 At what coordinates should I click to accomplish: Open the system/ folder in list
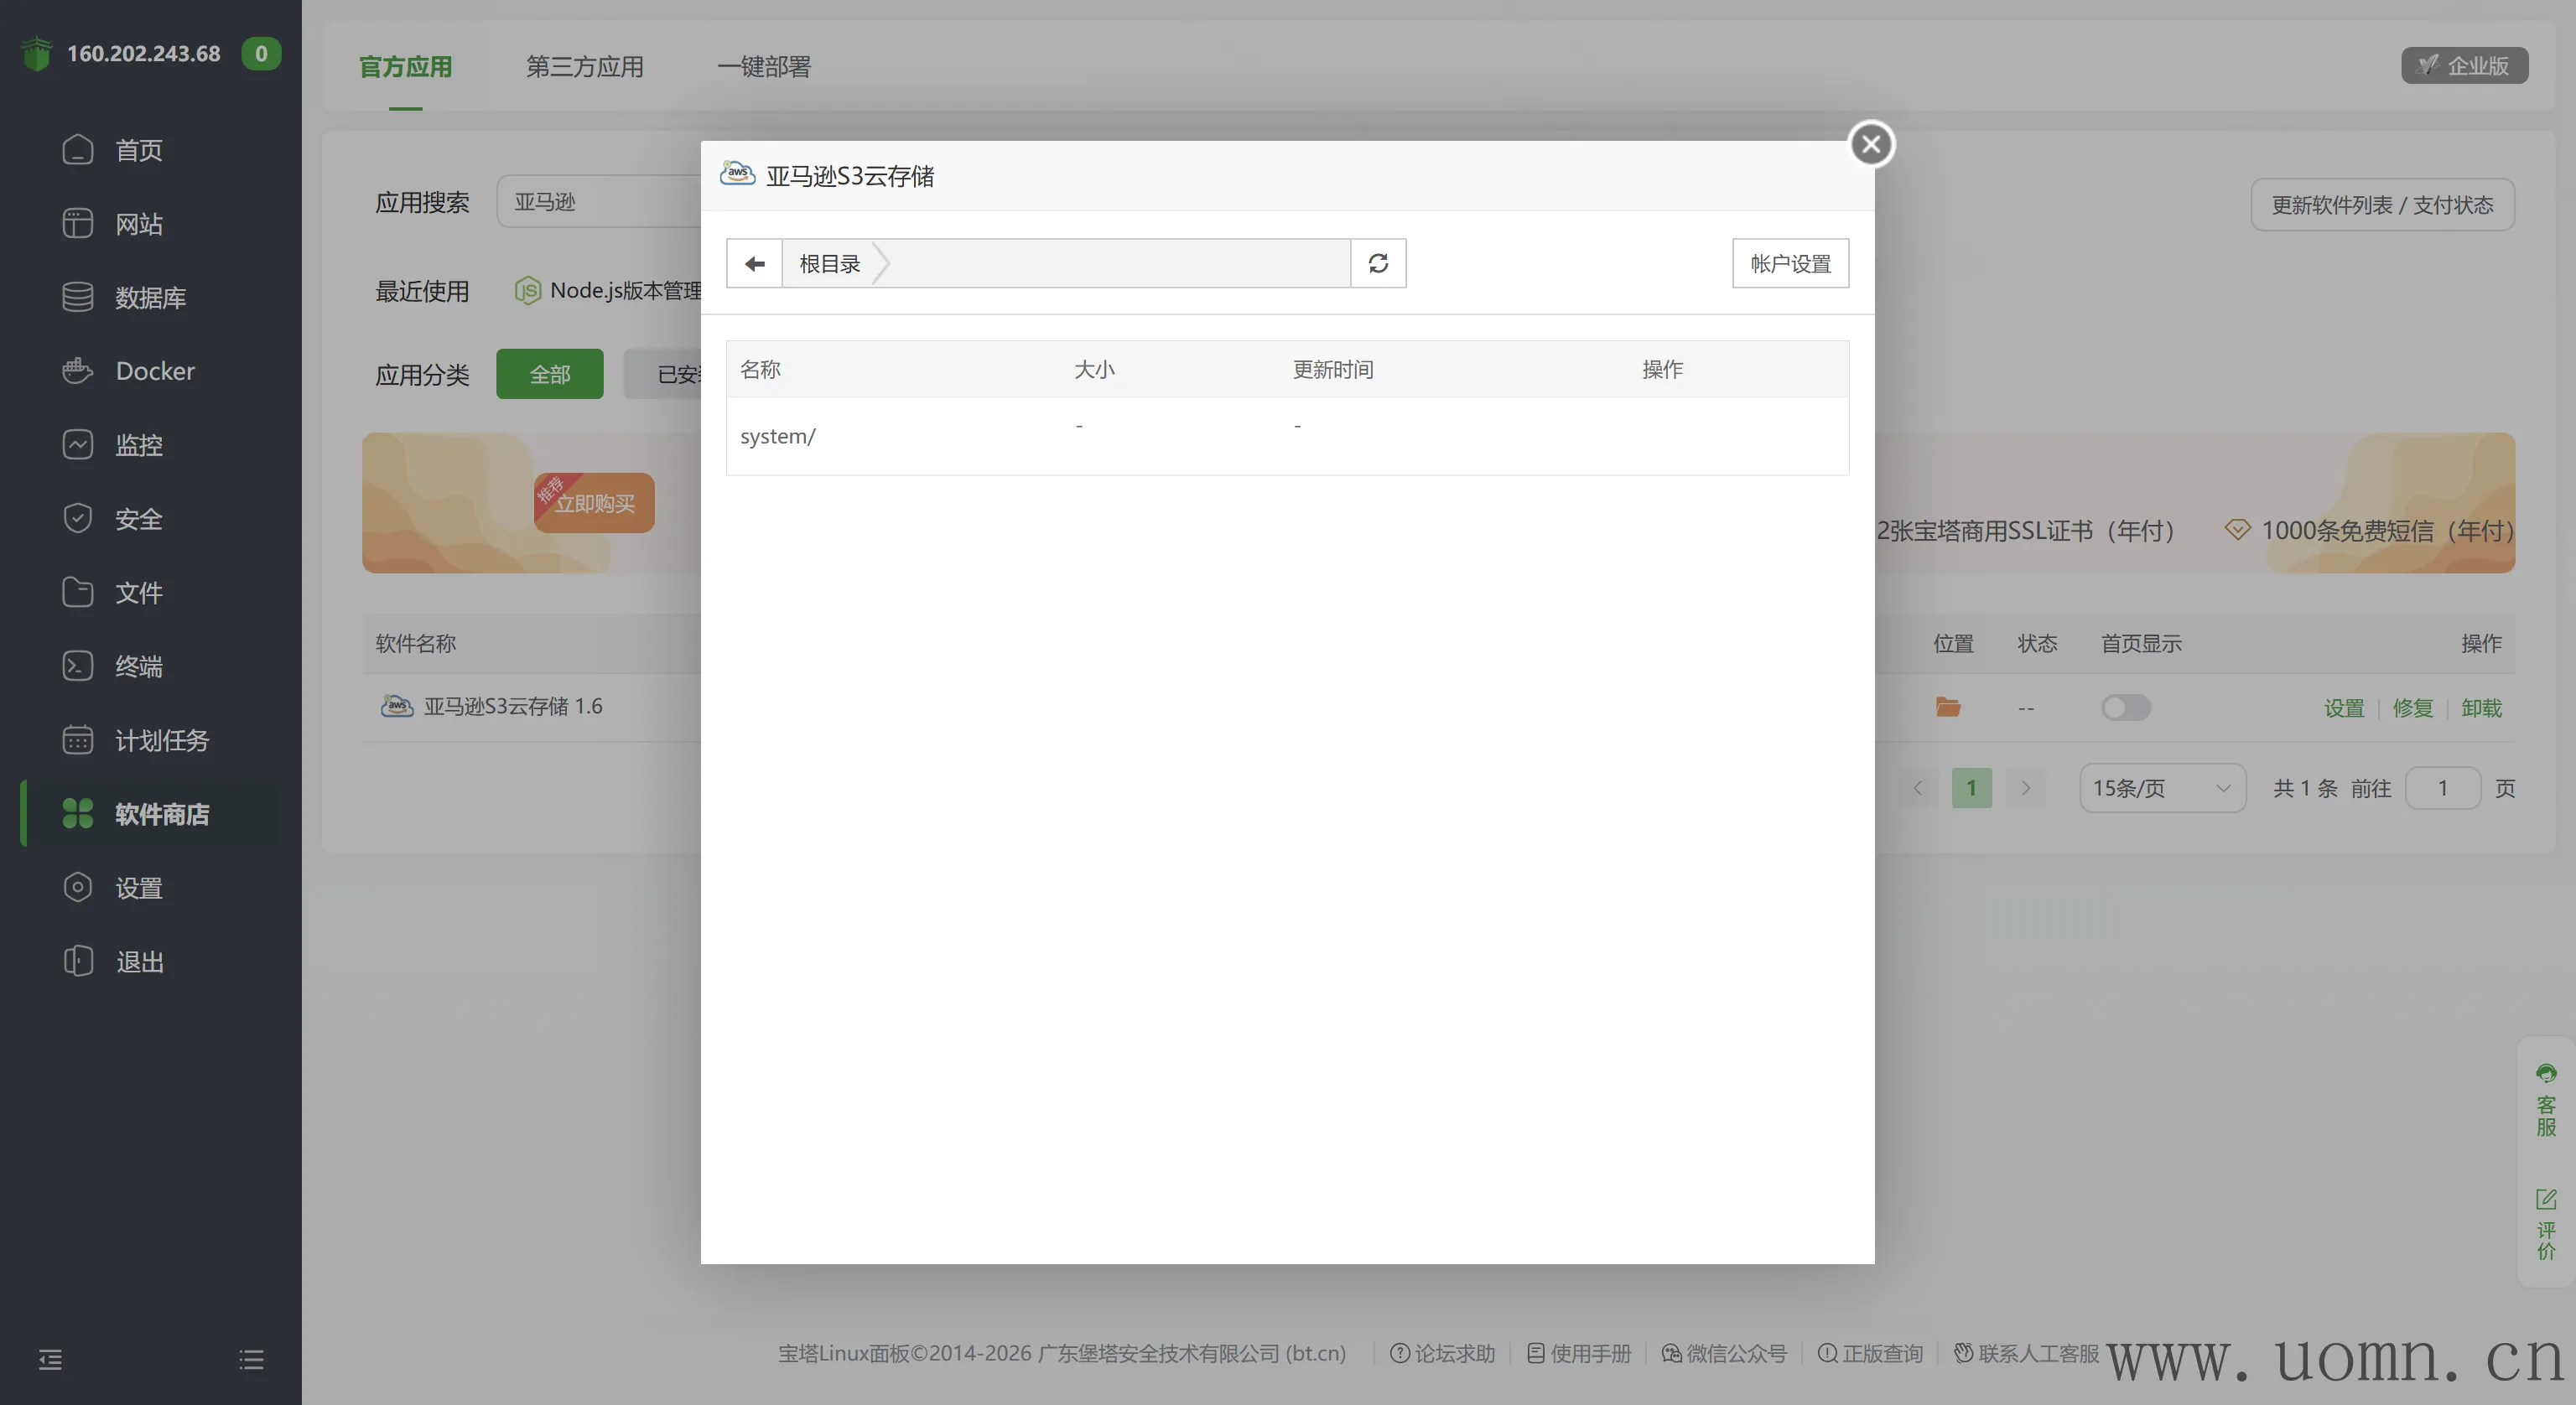778,436
